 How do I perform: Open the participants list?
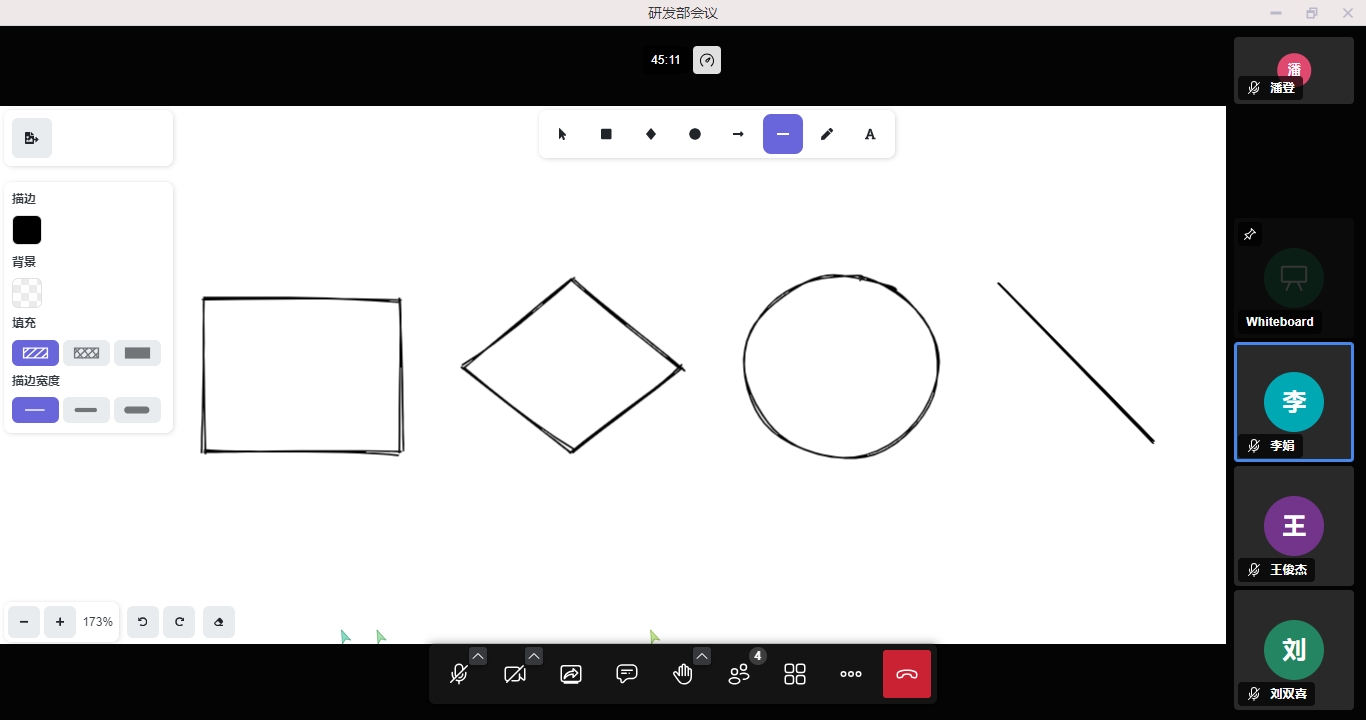[739, 674]
